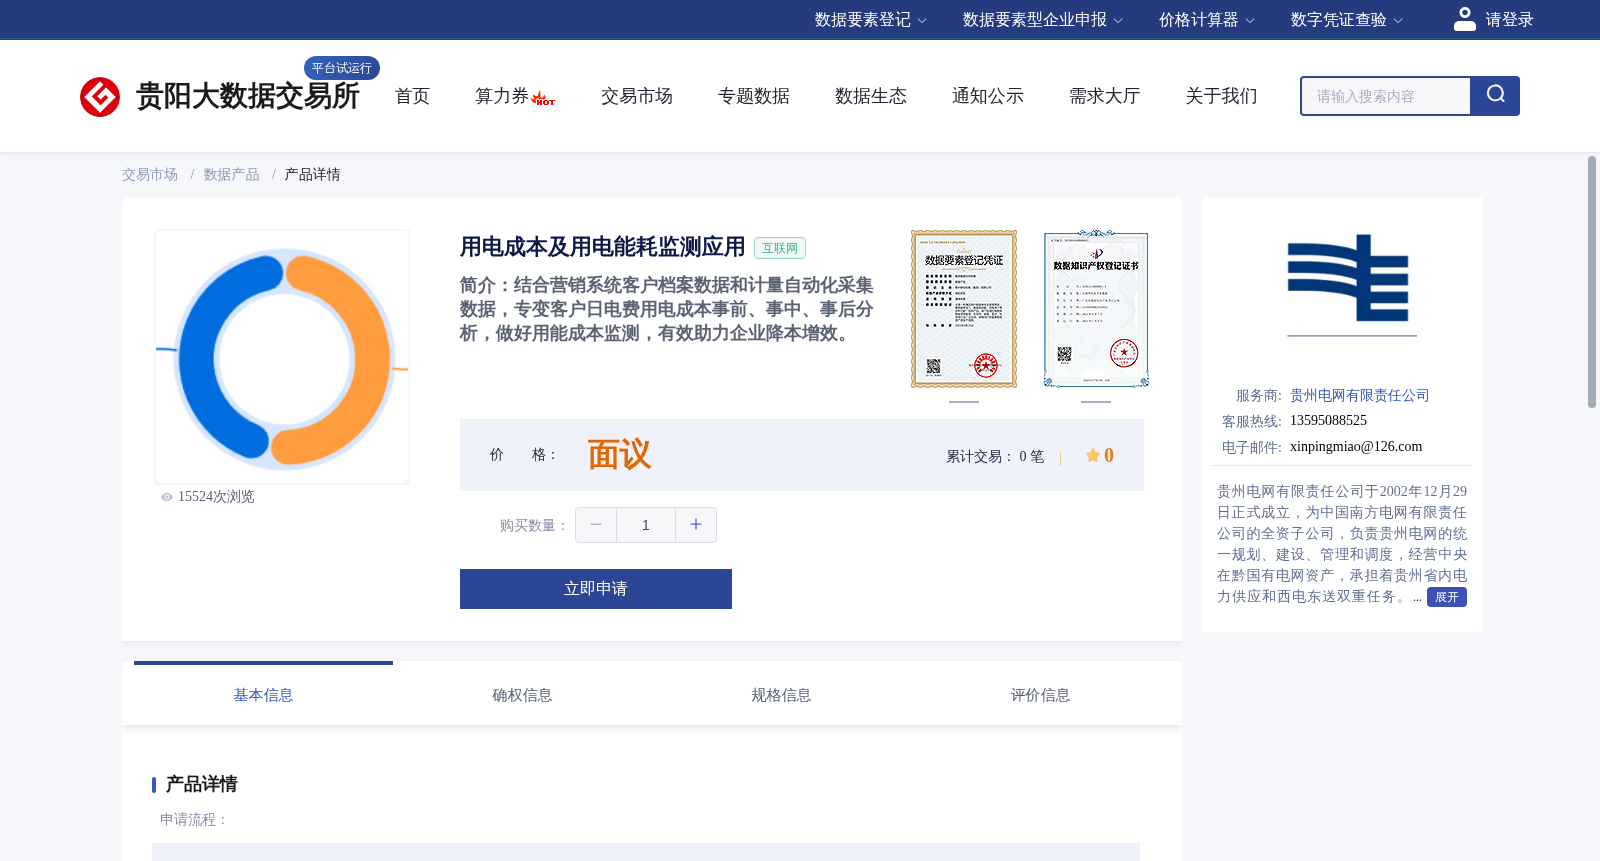
Task: Click the user avatar login icon
Action: pyautogui.click(x=1465, y=19)
